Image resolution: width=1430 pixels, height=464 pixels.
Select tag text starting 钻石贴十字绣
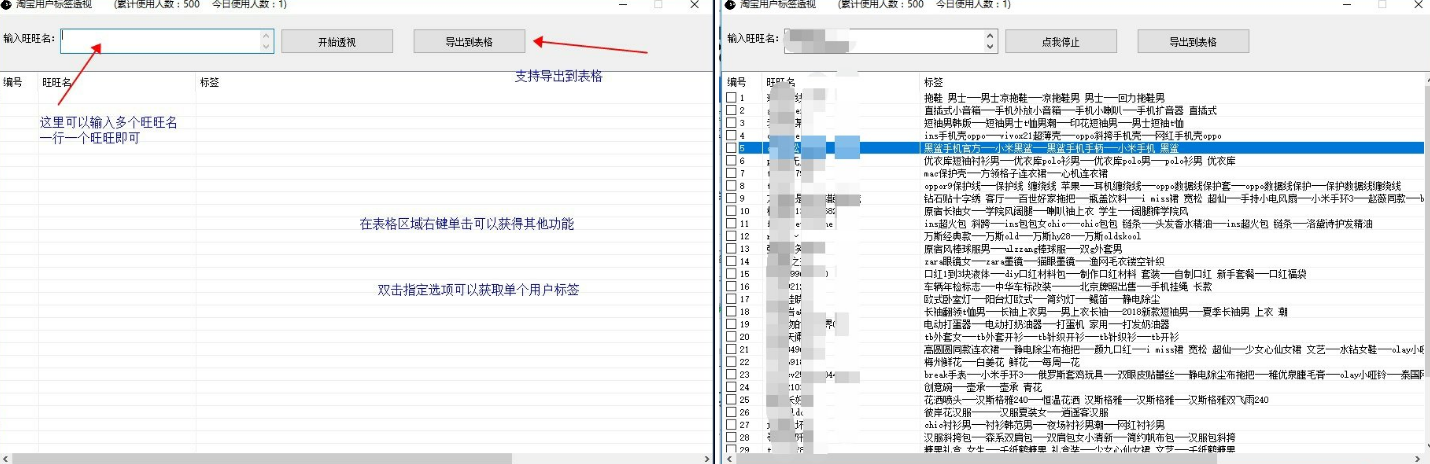pos(1172,198)
